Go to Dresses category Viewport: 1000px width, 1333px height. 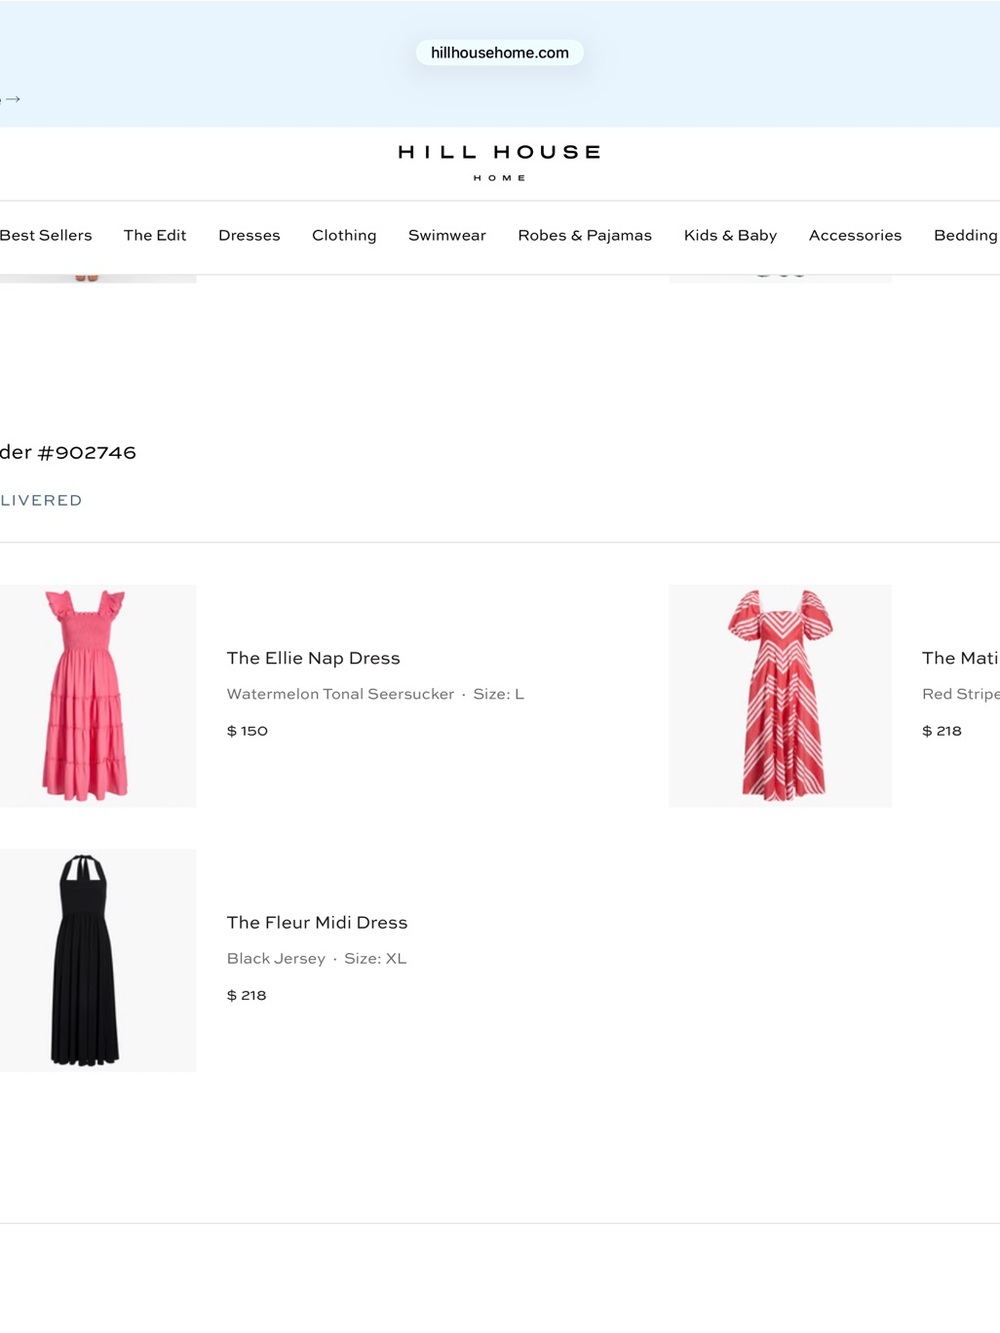249,235
